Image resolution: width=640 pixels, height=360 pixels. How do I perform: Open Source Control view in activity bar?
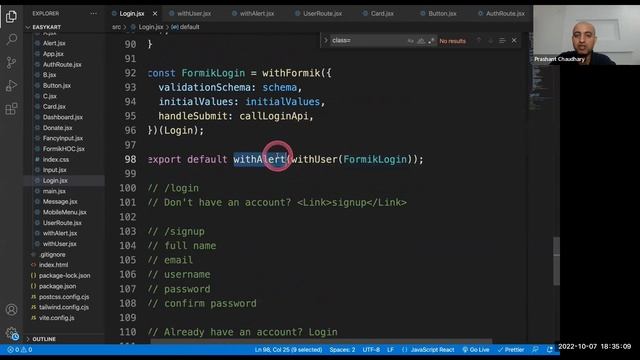[11, 62]
